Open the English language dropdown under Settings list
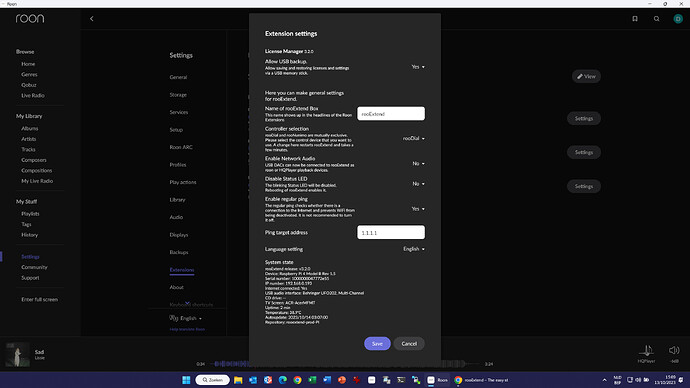Image resolution: width=690 pixels, height=388 pixels. (191, 318)
